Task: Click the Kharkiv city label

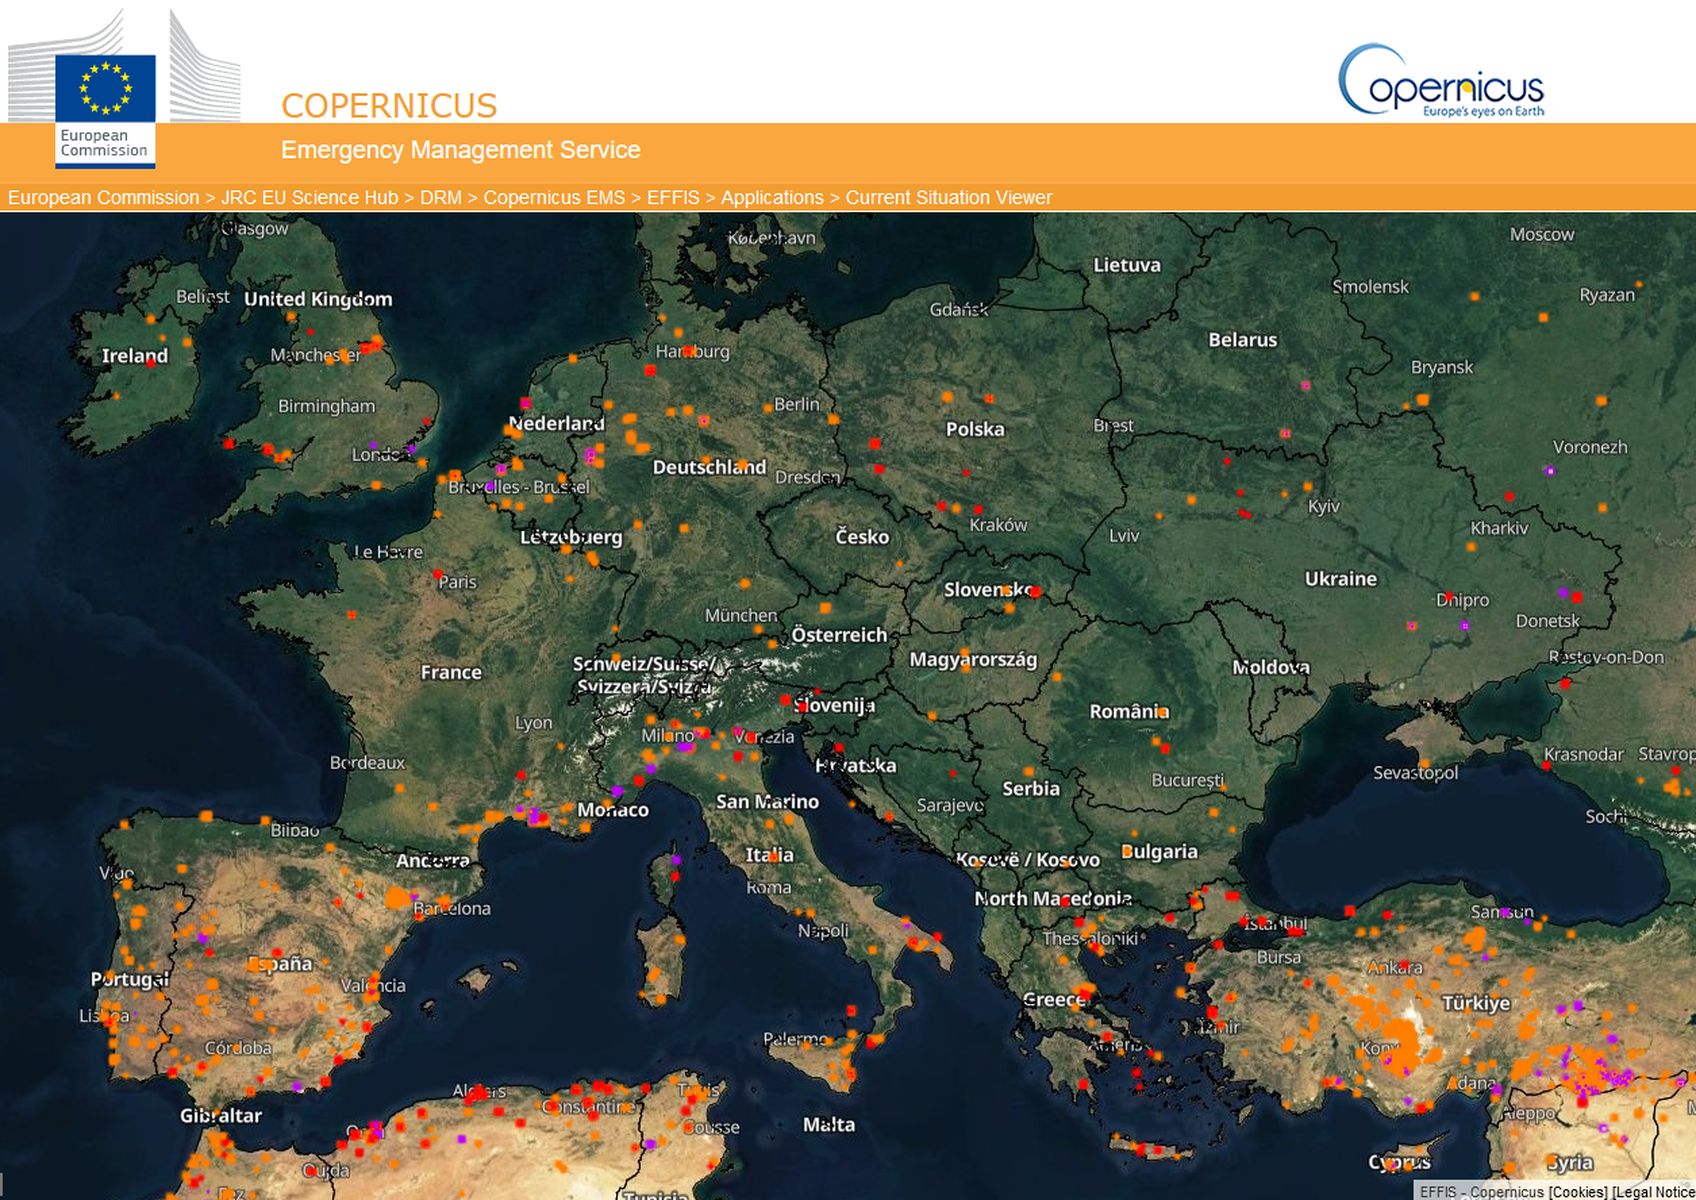Action: coord(1499,528)
